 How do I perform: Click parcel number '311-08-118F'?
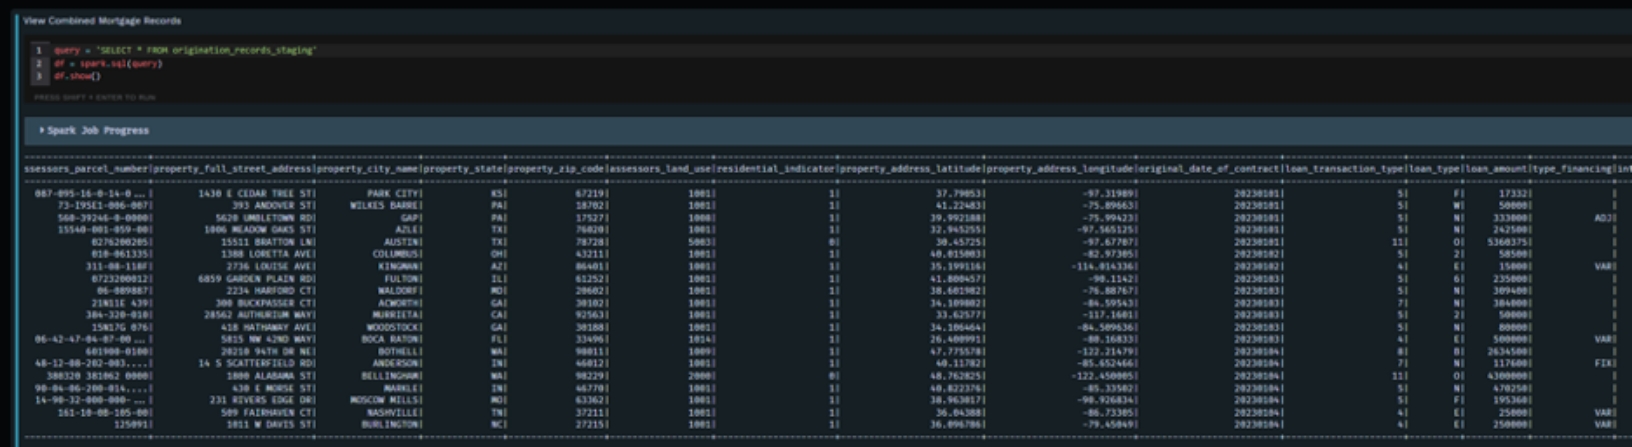[x=117, y=267]
